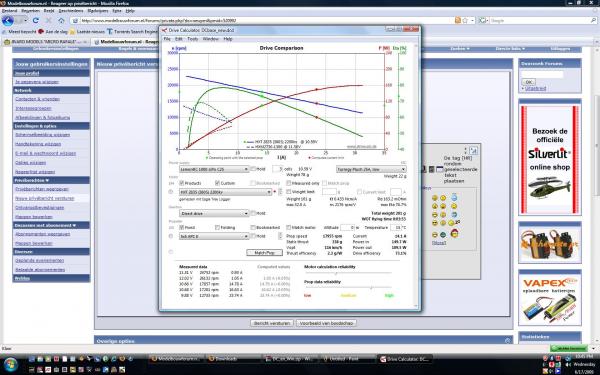Click the Windows Start orb
This screenshot has height=375, width=600.
[10, 363]
